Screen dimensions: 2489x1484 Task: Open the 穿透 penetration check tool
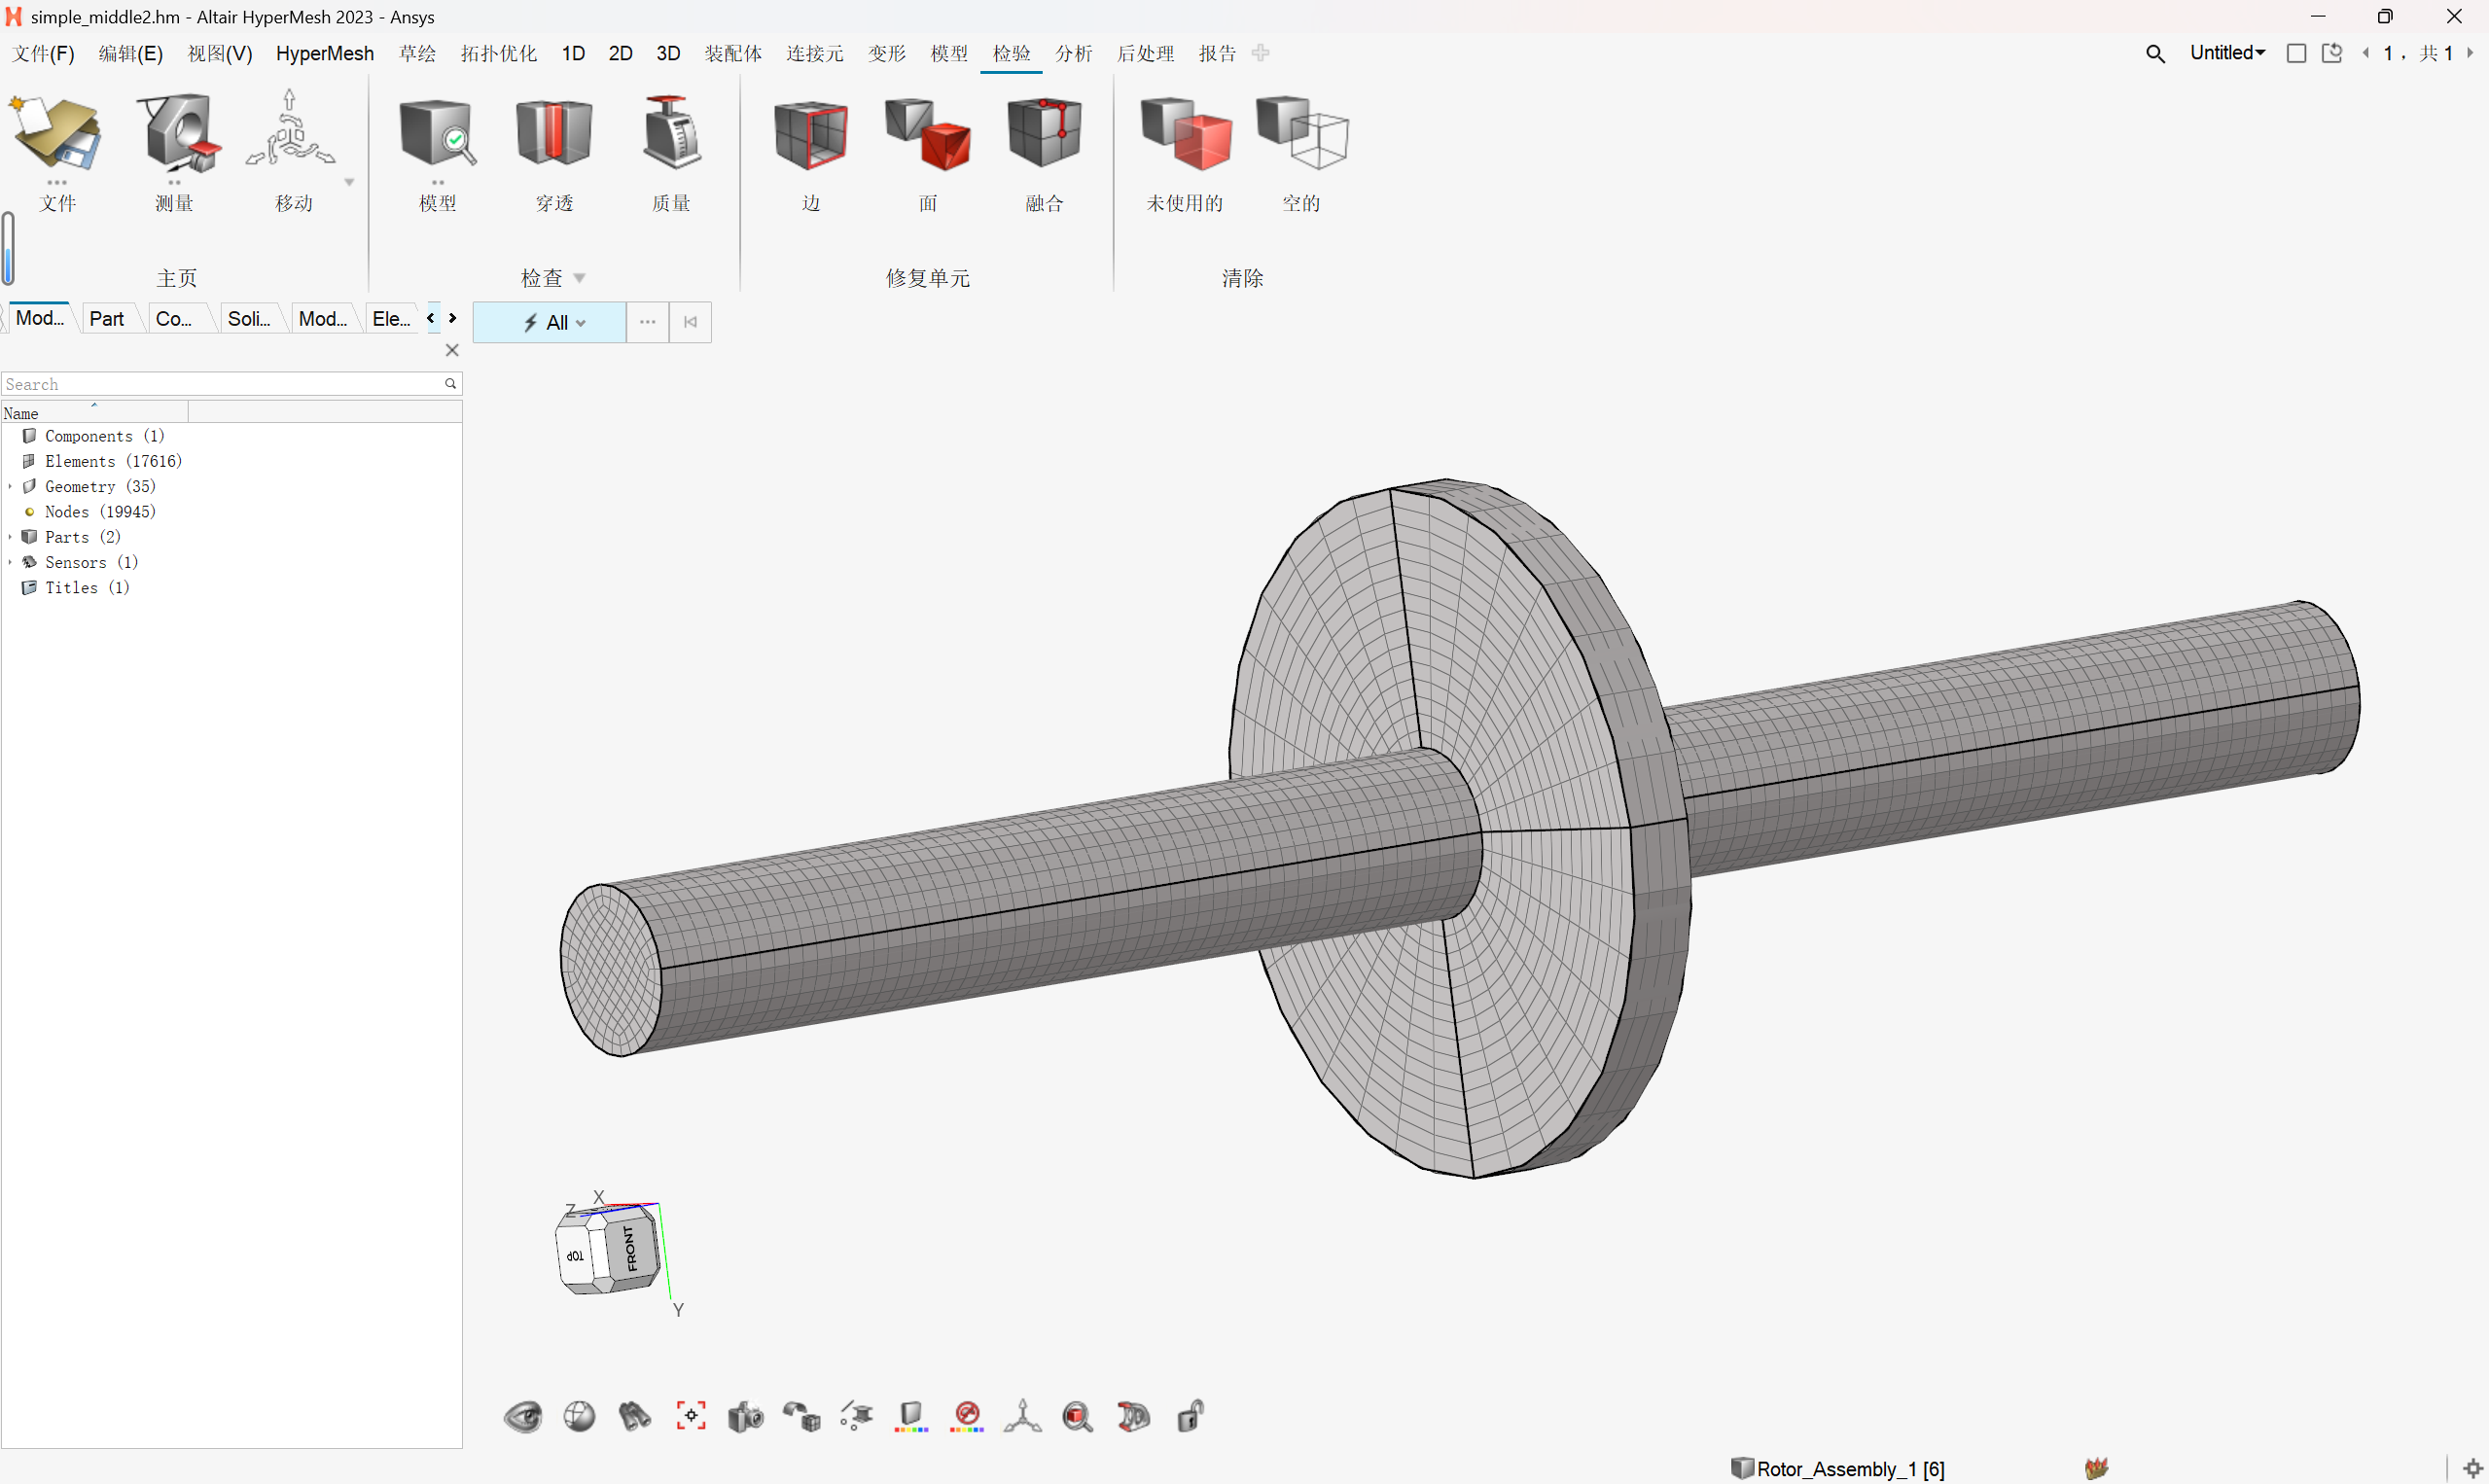pyautogui.click(x=553, y=135)
